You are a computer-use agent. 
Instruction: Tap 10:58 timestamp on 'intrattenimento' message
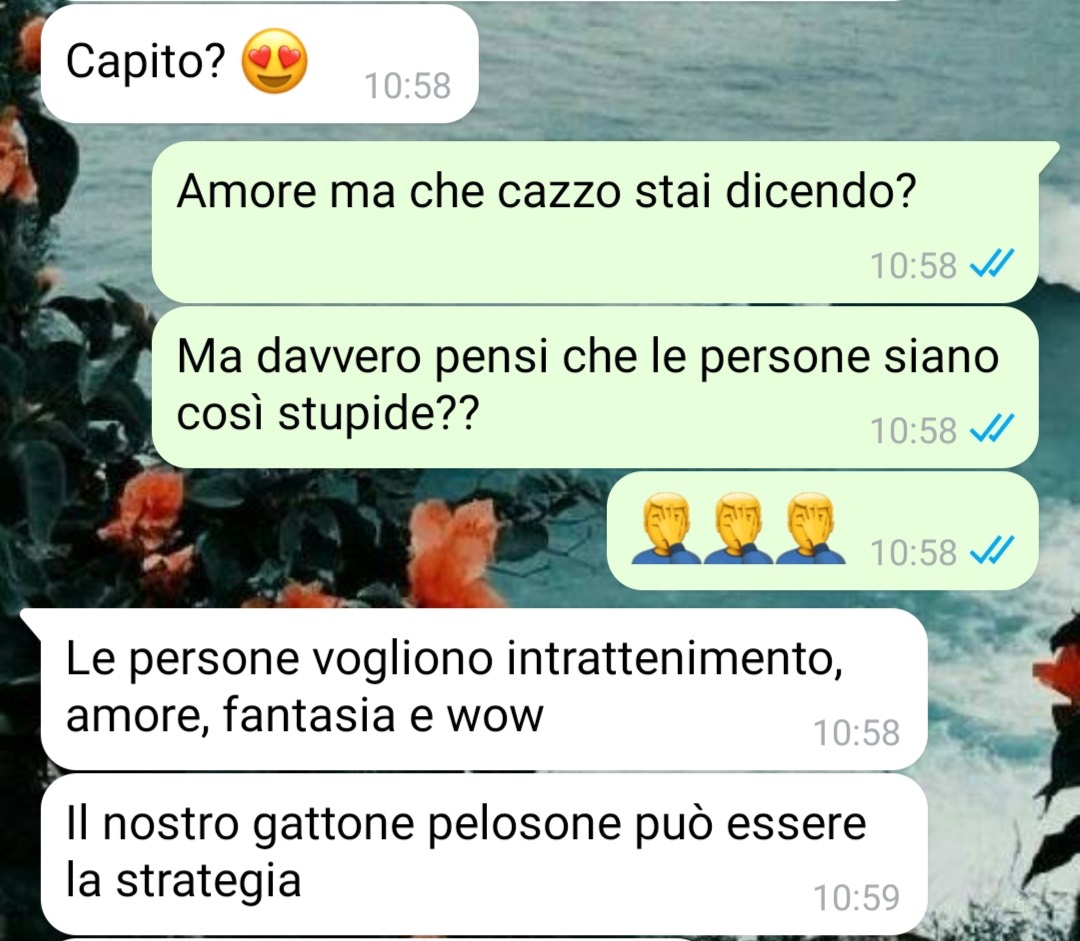(856, 732)
